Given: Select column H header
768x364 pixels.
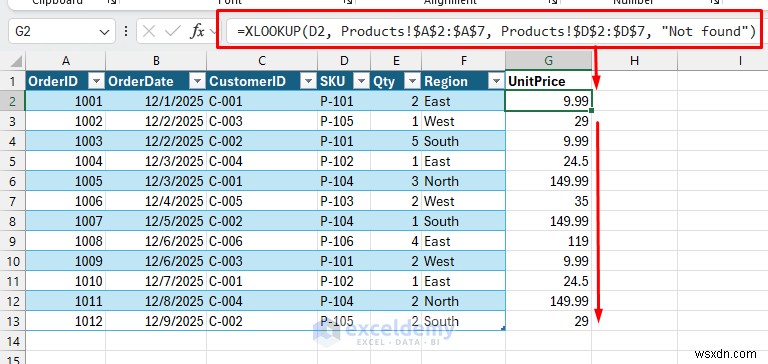Looking at the screenshot, I should (x=634, y=61).
